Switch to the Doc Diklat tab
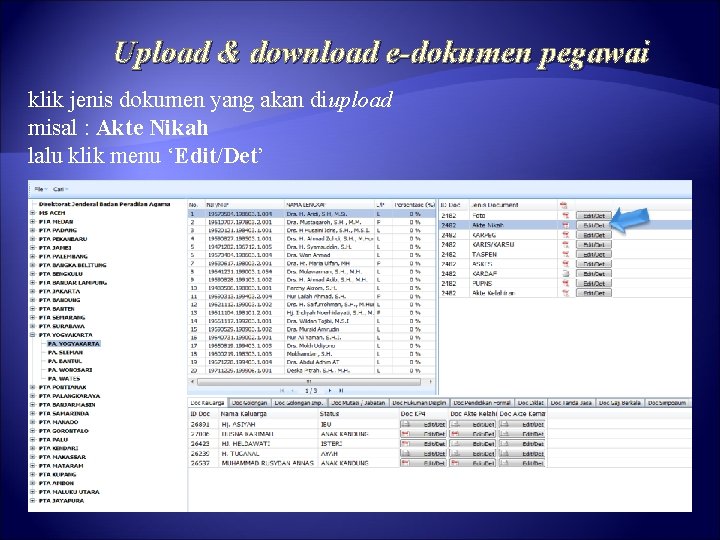This screenshot has width=720, height=540. 531,403
